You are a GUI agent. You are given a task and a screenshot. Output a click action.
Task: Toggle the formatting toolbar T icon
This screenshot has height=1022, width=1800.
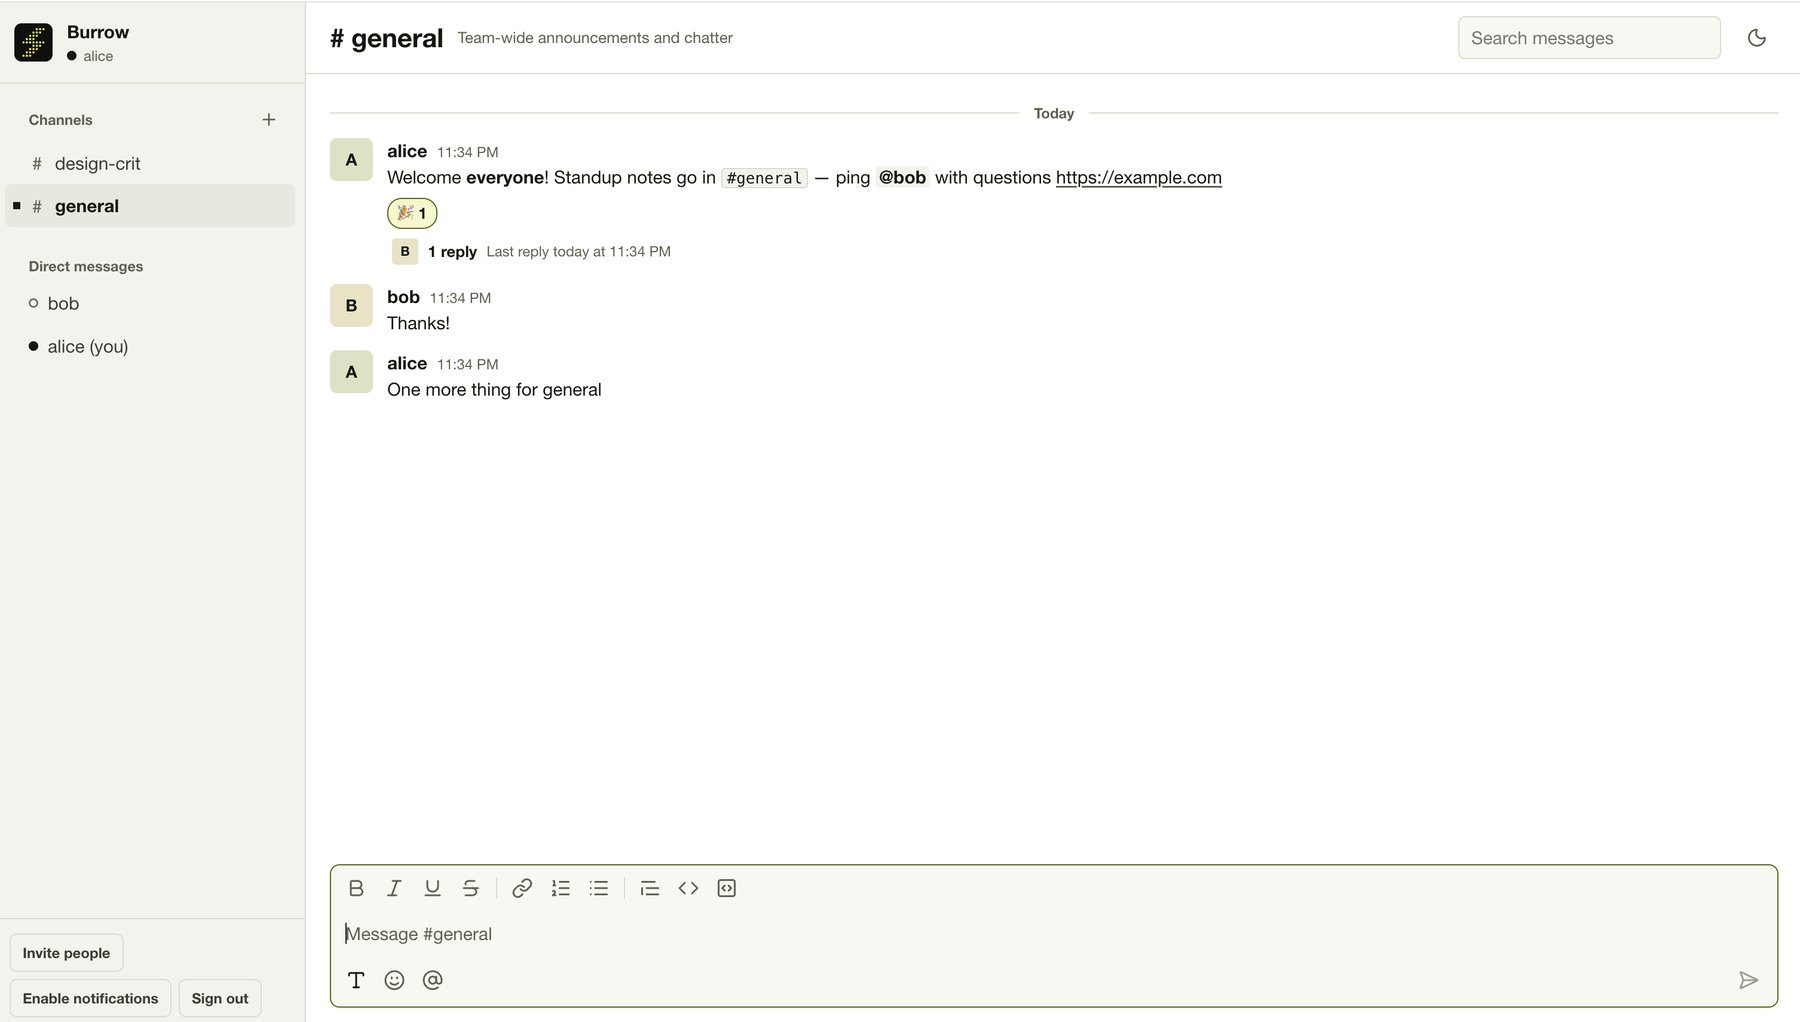[x=356, y=980]
